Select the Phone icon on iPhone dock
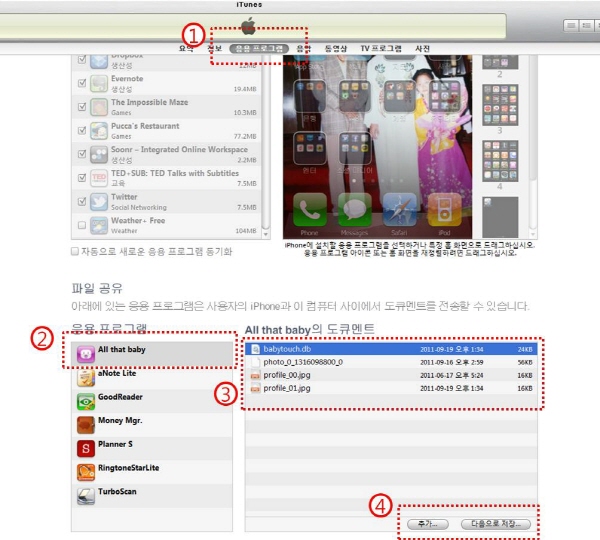 [x=310, y=210]
